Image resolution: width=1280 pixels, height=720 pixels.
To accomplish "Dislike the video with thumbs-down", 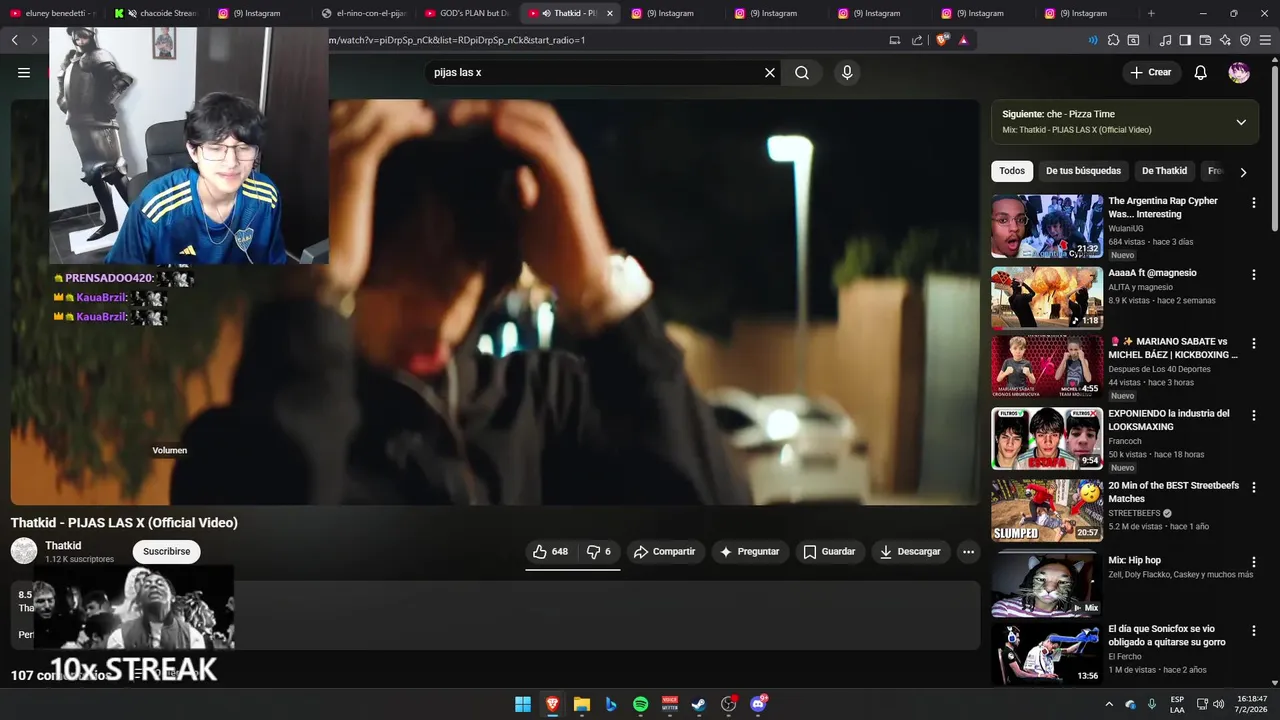I will pos(599,552).
